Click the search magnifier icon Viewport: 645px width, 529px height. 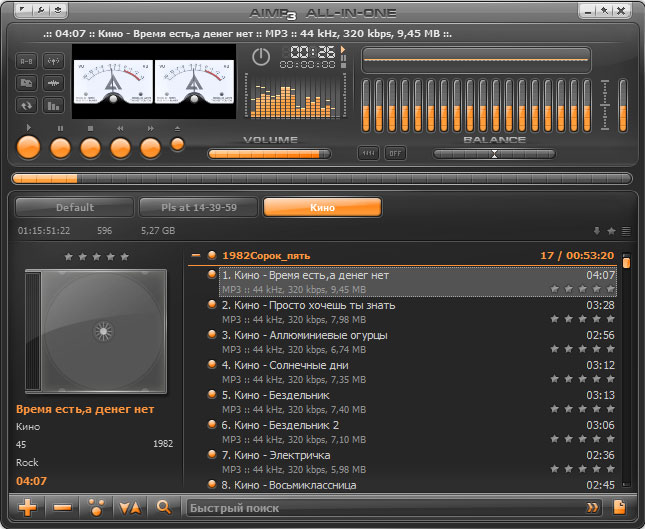pyautogui.click(x=164, y=508)
